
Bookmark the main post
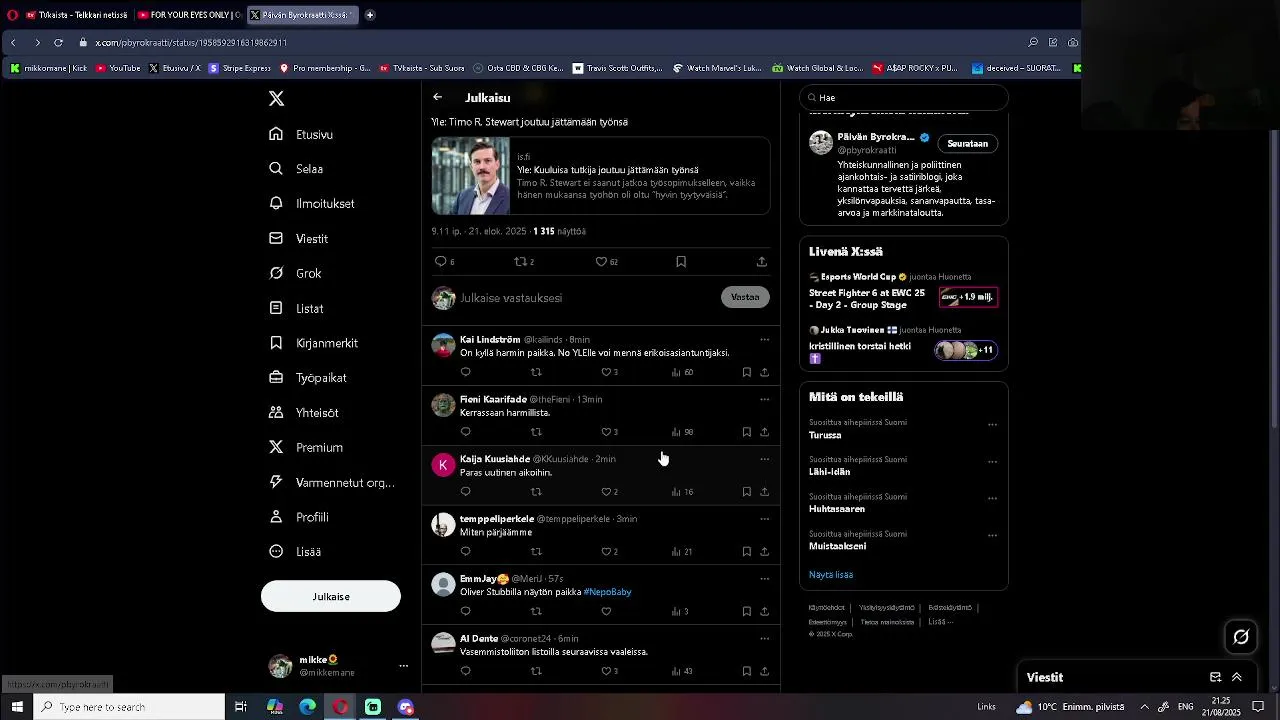(x=681, y=262)
